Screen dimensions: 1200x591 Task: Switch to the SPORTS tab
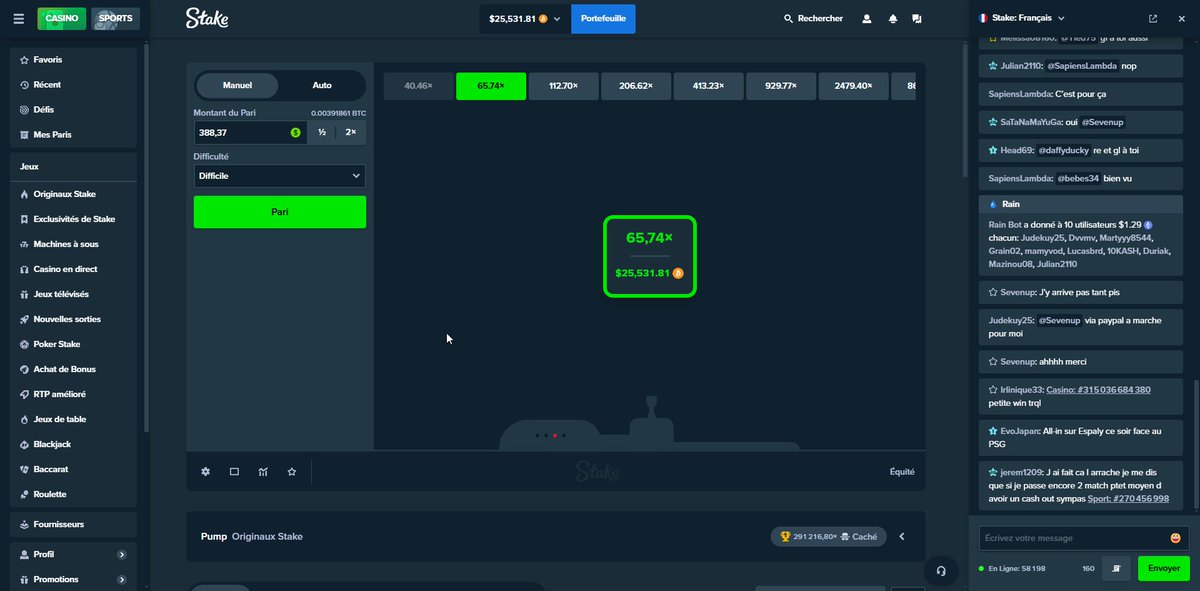115,18
